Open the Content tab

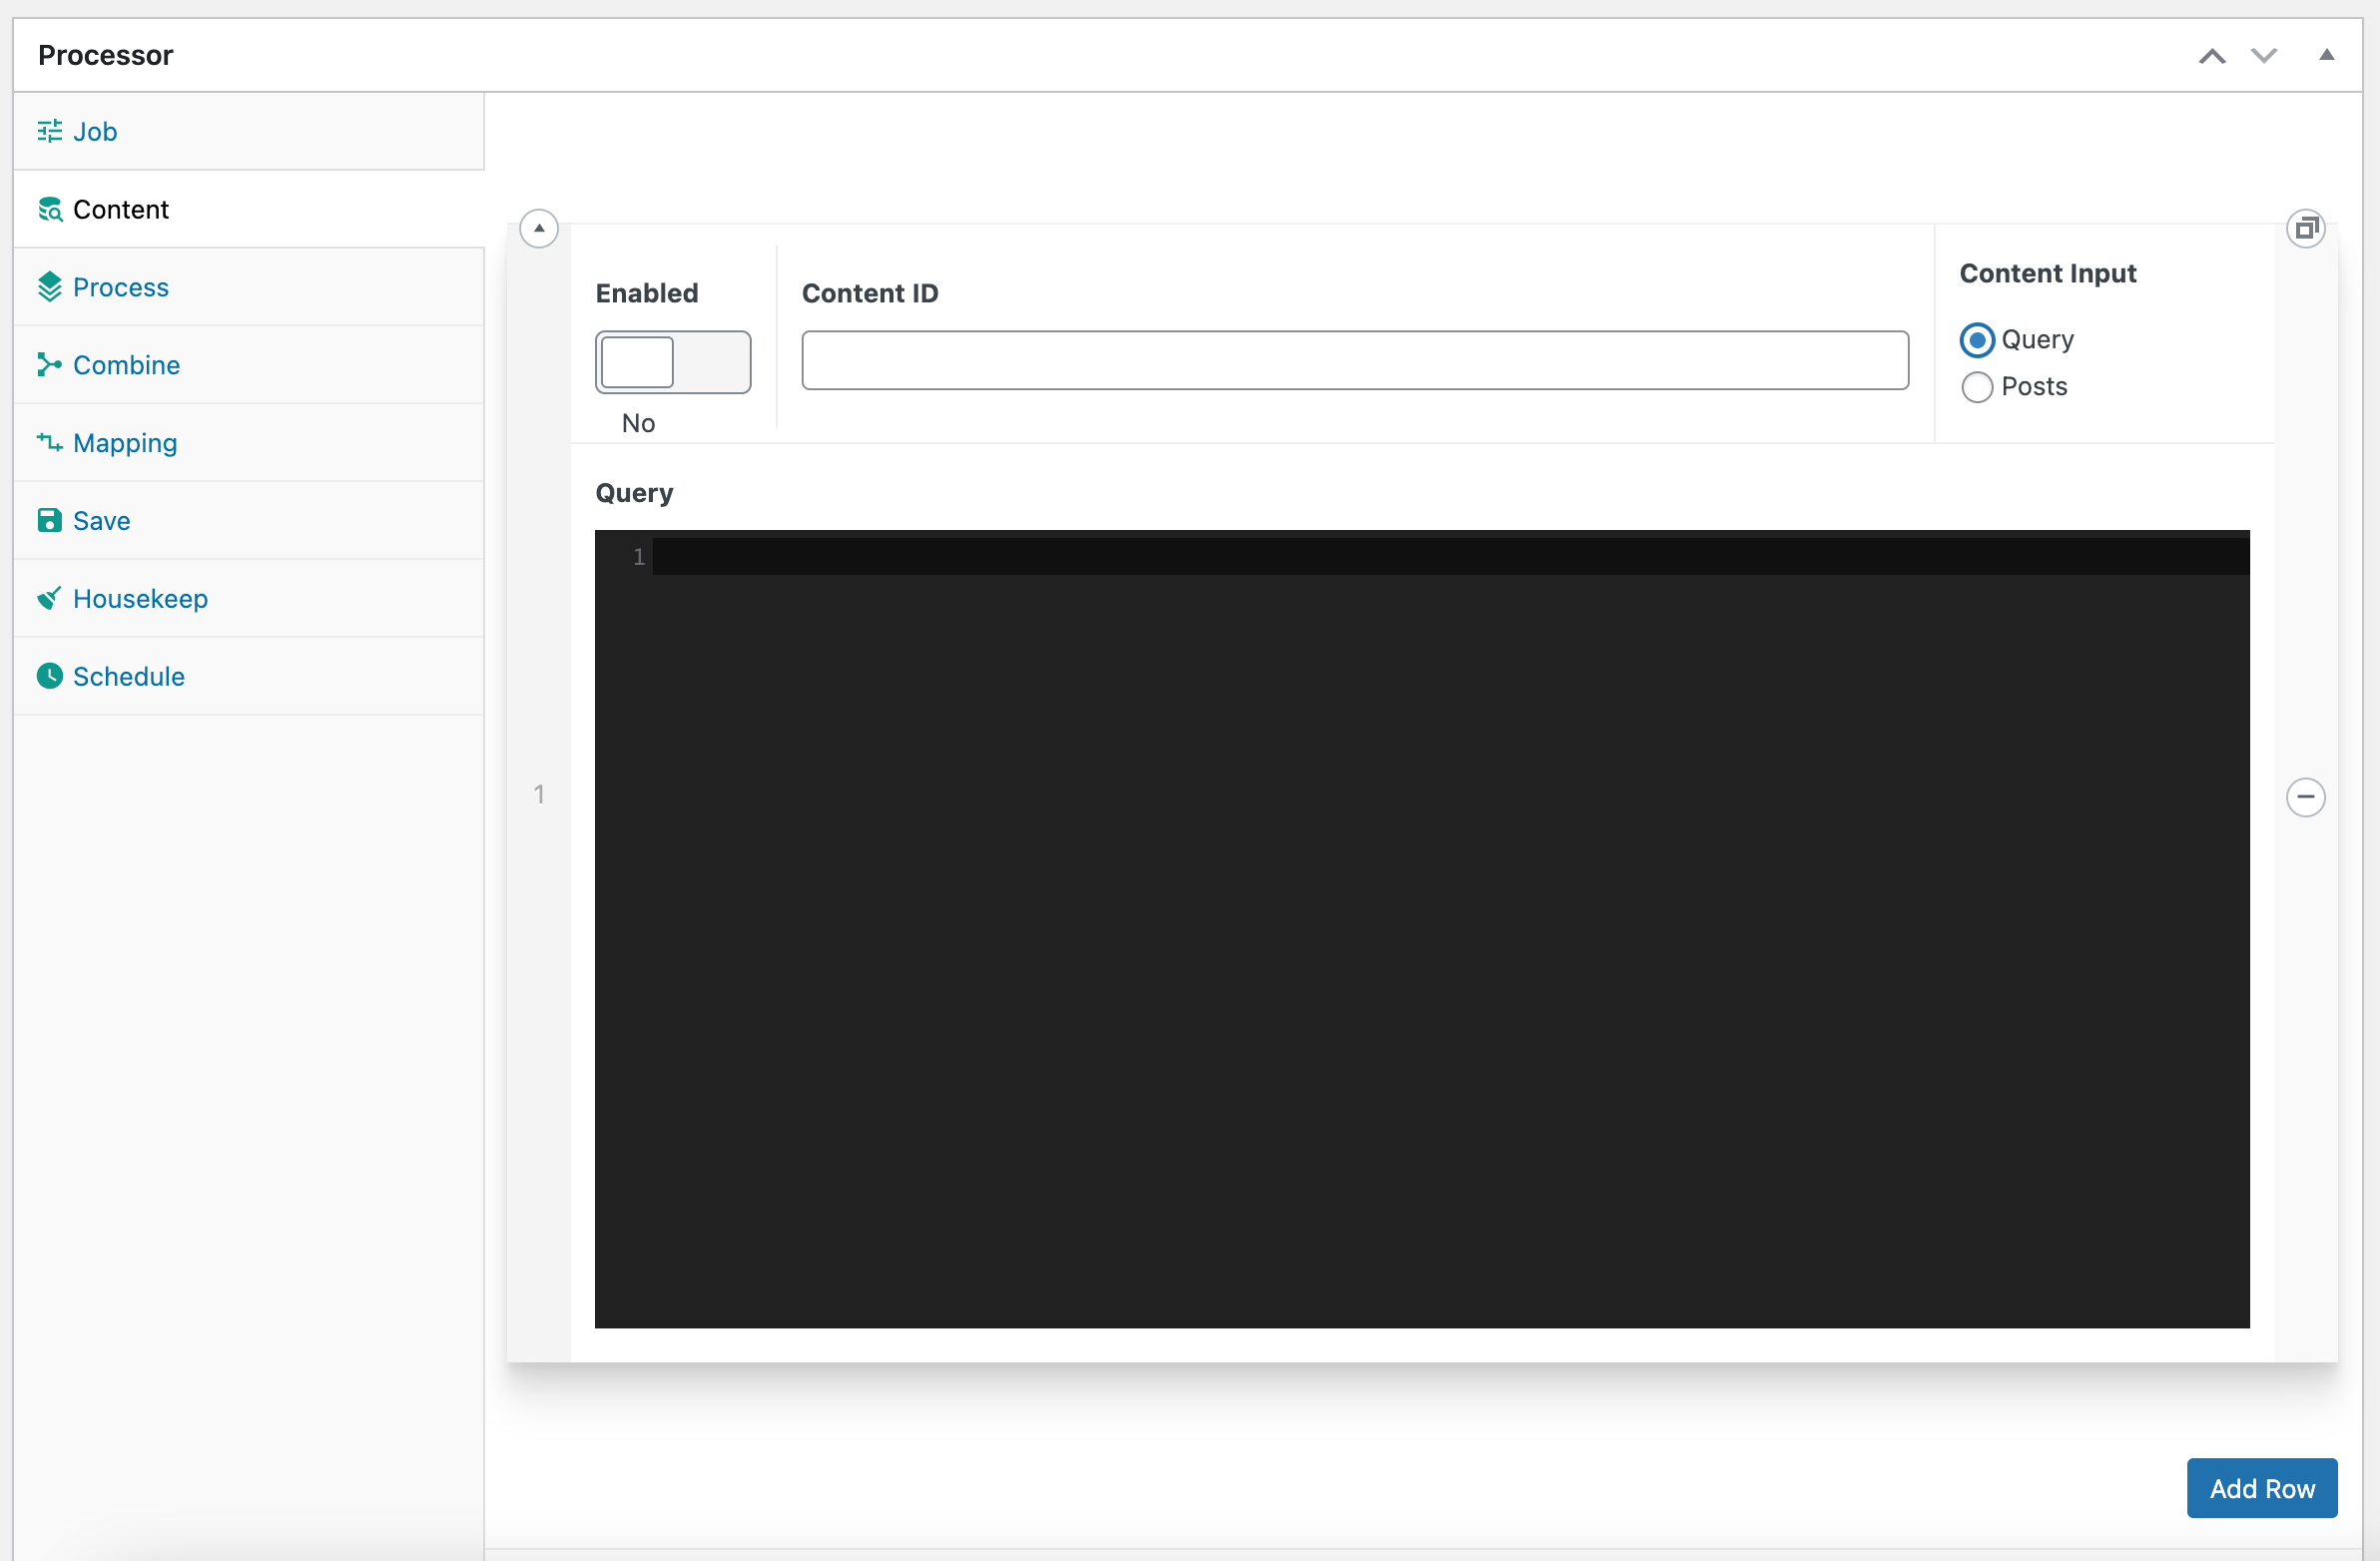pos(120,209)
